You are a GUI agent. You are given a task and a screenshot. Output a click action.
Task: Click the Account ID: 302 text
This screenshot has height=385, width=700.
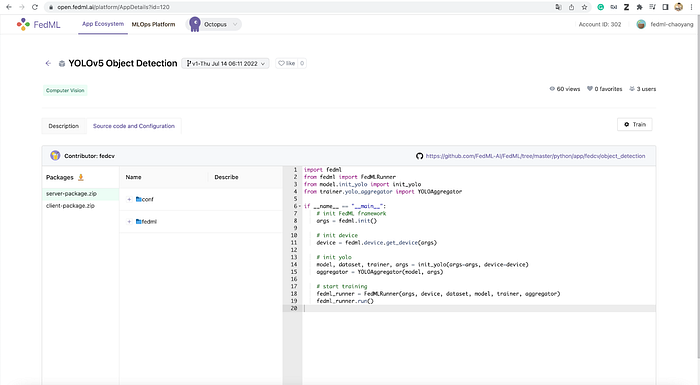(x=600, y=25)
